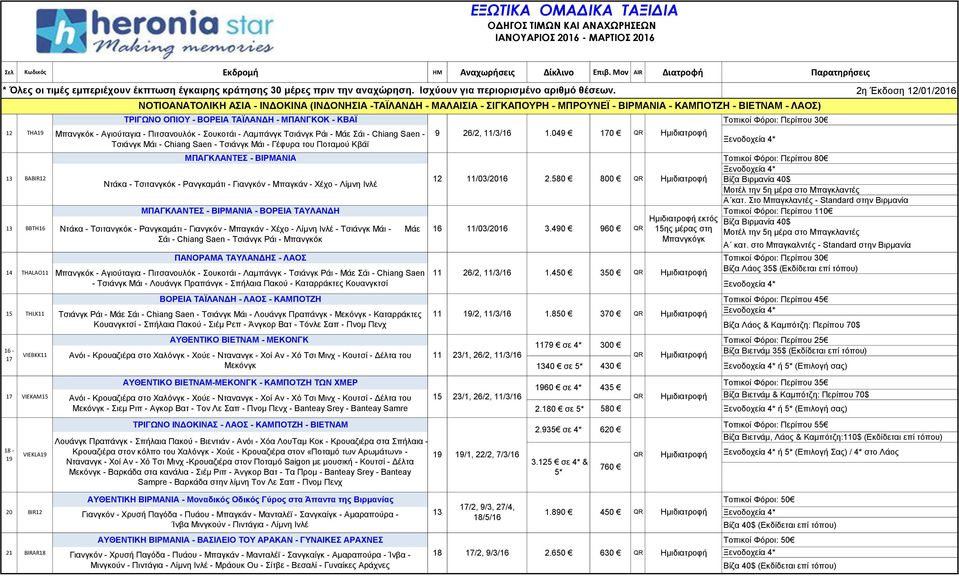
Task: Click the note Τοπικοί Φόροι: Περίπου 80€
Action: (x=776, y=158)
